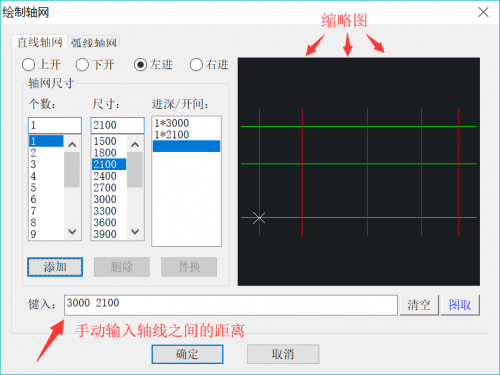Click the disabled 替换 button

[189, 267]
